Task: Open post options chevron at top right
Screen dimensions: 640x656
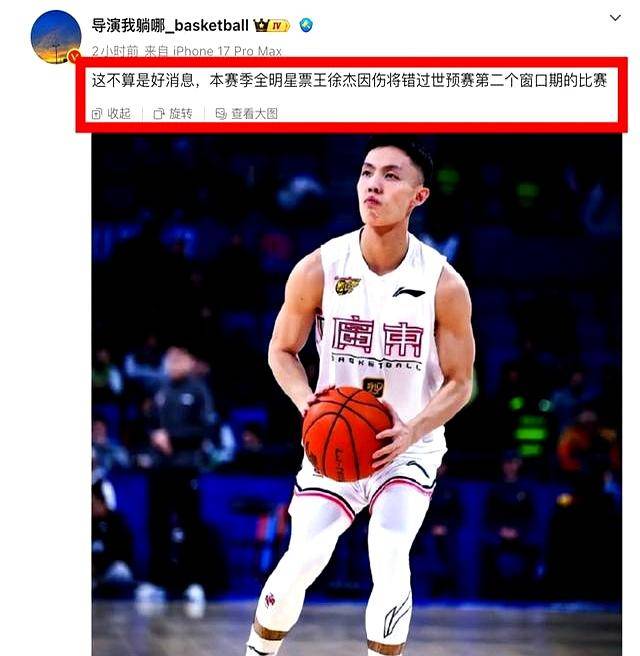Action: pyautogui.click(x=615, y=18)
